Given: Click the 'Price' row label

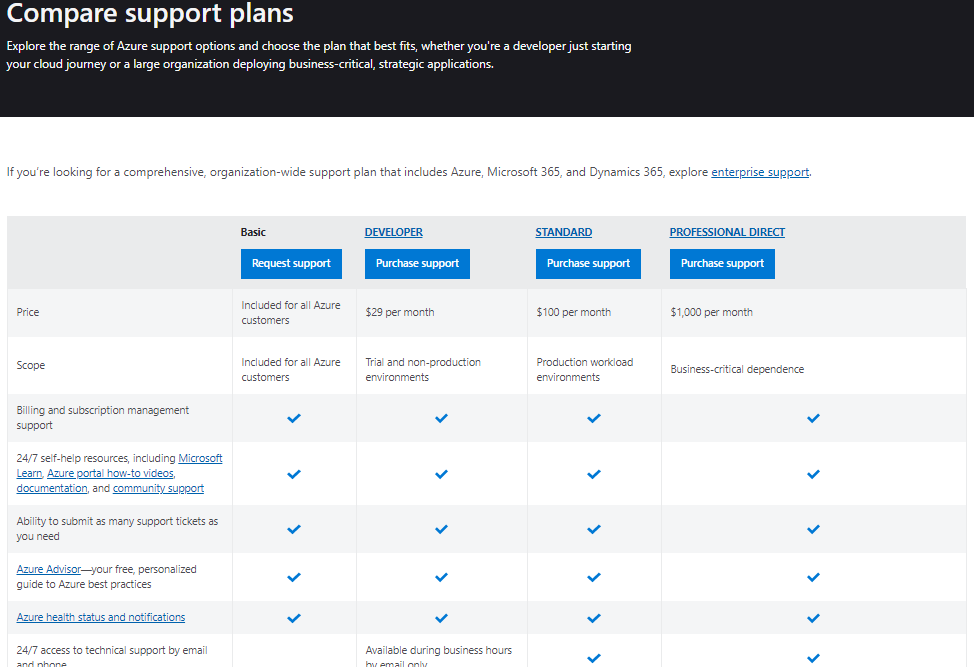Looking at the screenshot, I should coord(28,312).
